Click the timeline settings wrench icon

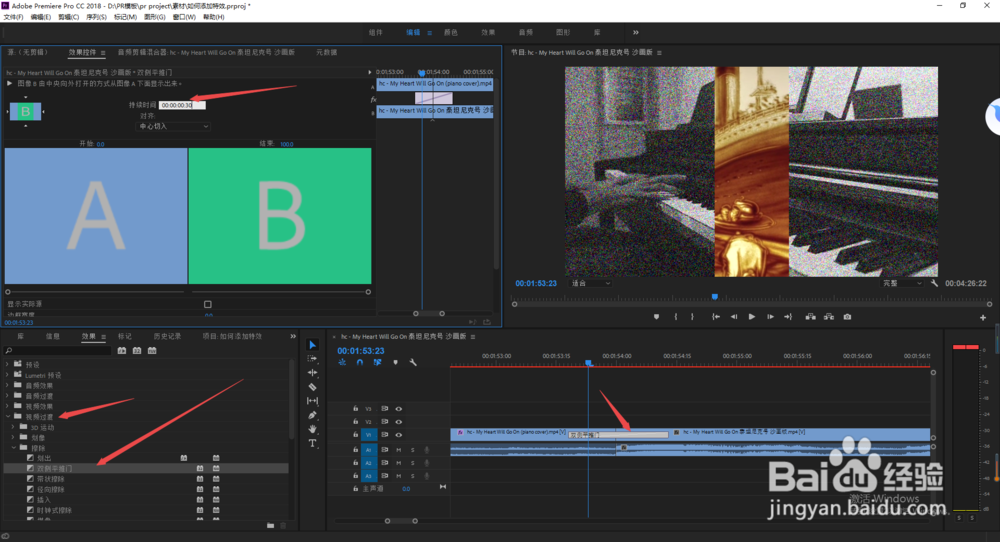point(413,362)
